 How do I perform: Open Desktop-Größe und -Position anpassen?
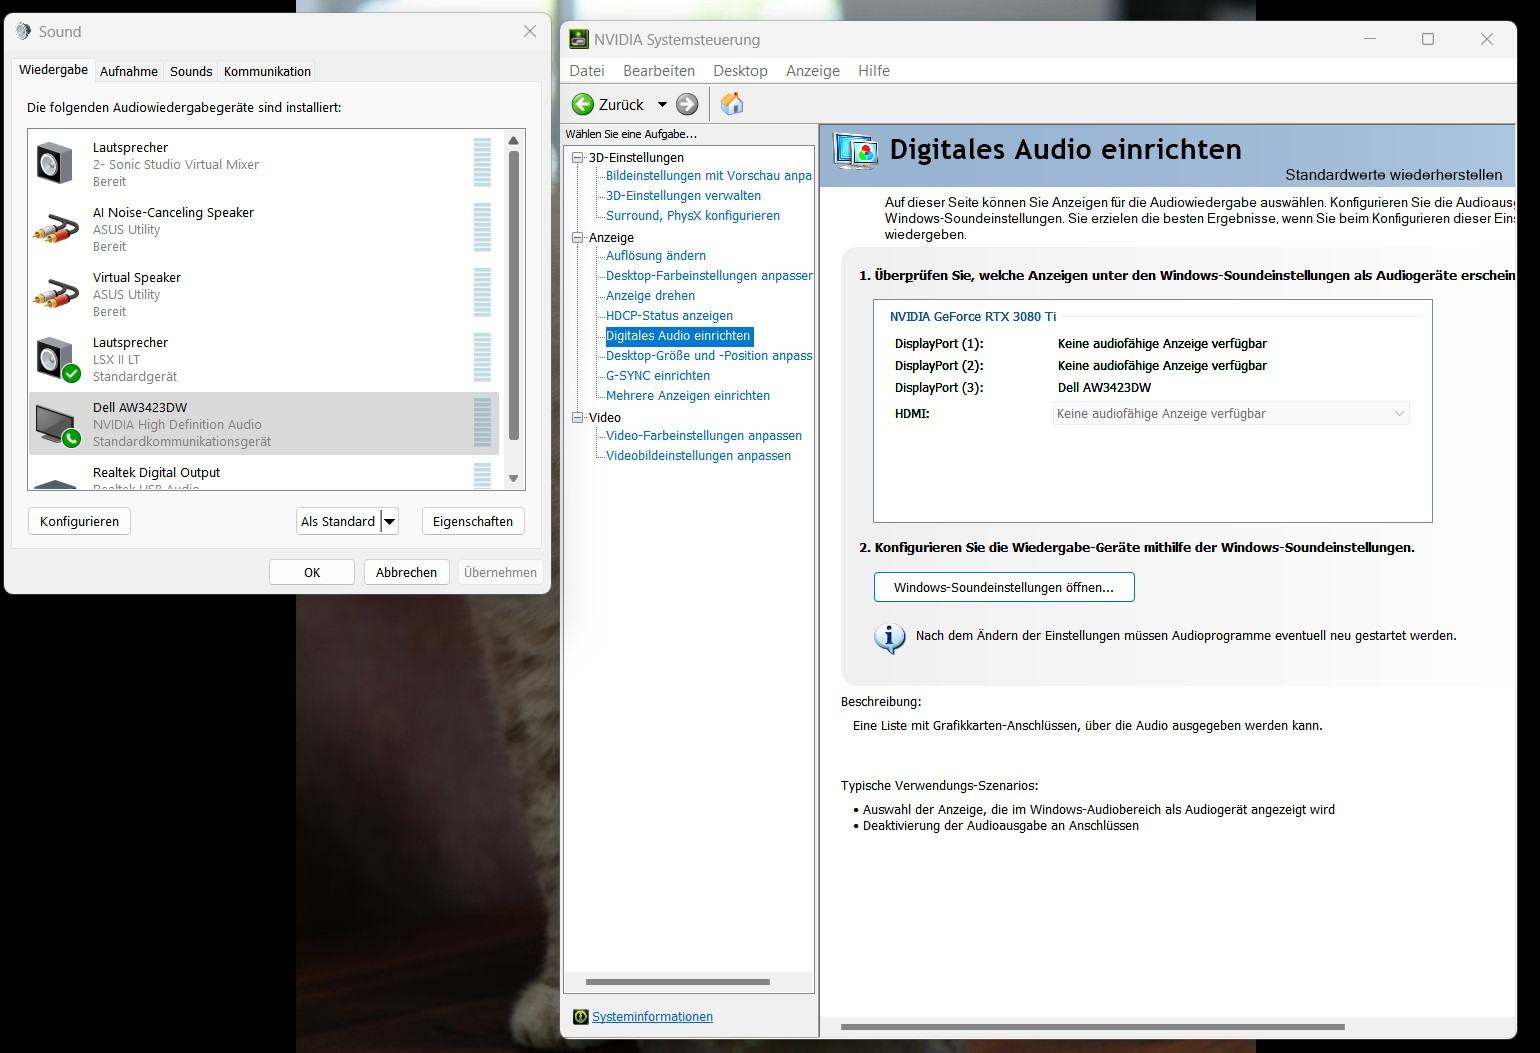click(x=709, y=356)
